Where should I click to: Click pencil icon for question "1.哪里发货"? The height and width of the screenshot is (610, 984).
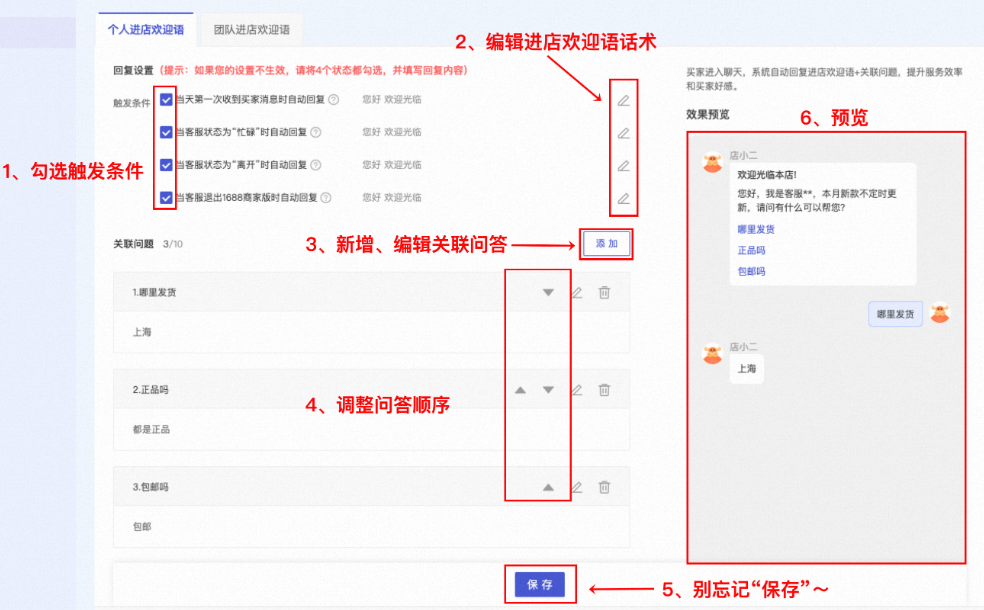tap(576, 293)
